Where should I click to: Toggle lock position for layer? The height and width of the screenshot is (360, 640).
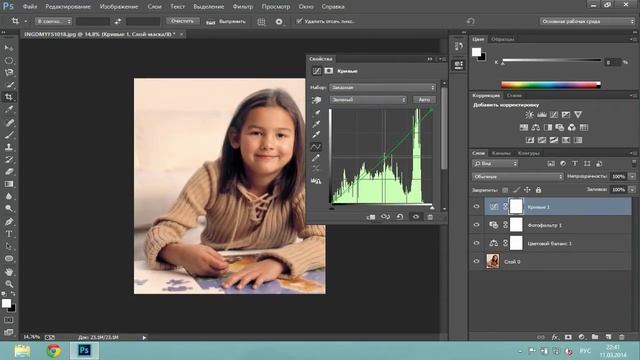click(x=527, y=190)
